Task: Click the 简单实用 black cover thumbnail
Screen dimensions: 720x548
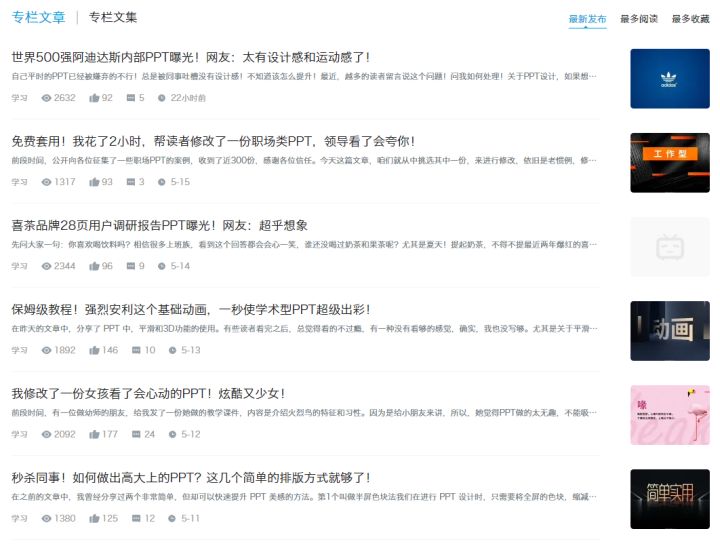Action: 670,499
